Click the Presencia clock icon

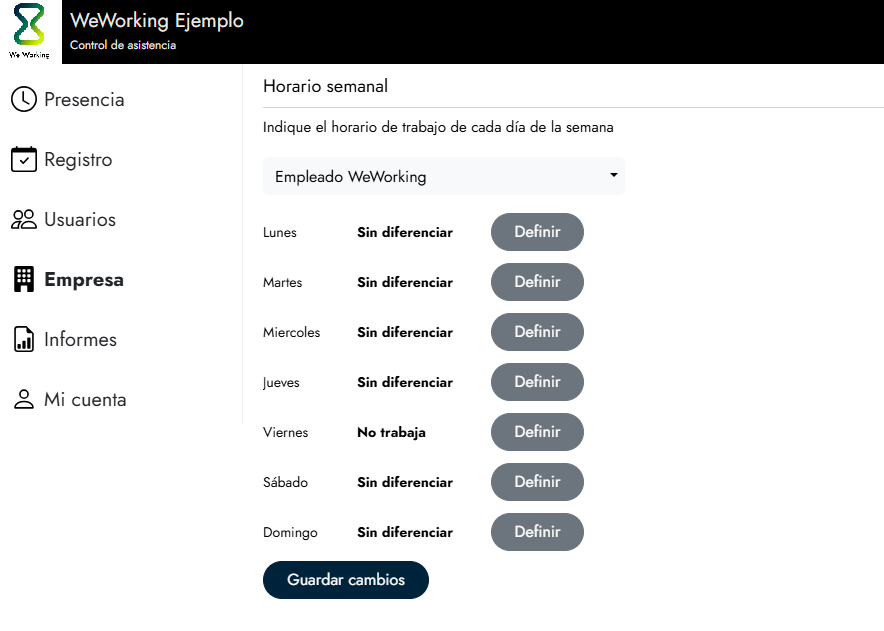tap(23, 100)
